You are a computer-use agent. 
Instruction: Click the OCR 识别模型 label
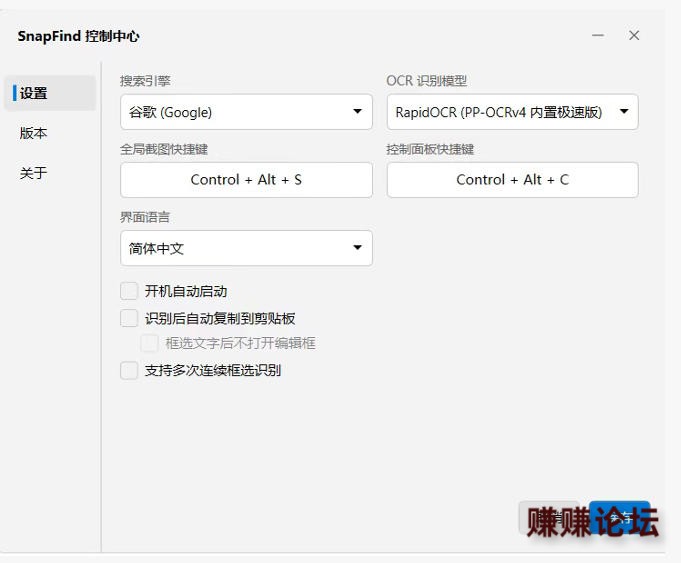pyautogui.click(x=426, y=81)
